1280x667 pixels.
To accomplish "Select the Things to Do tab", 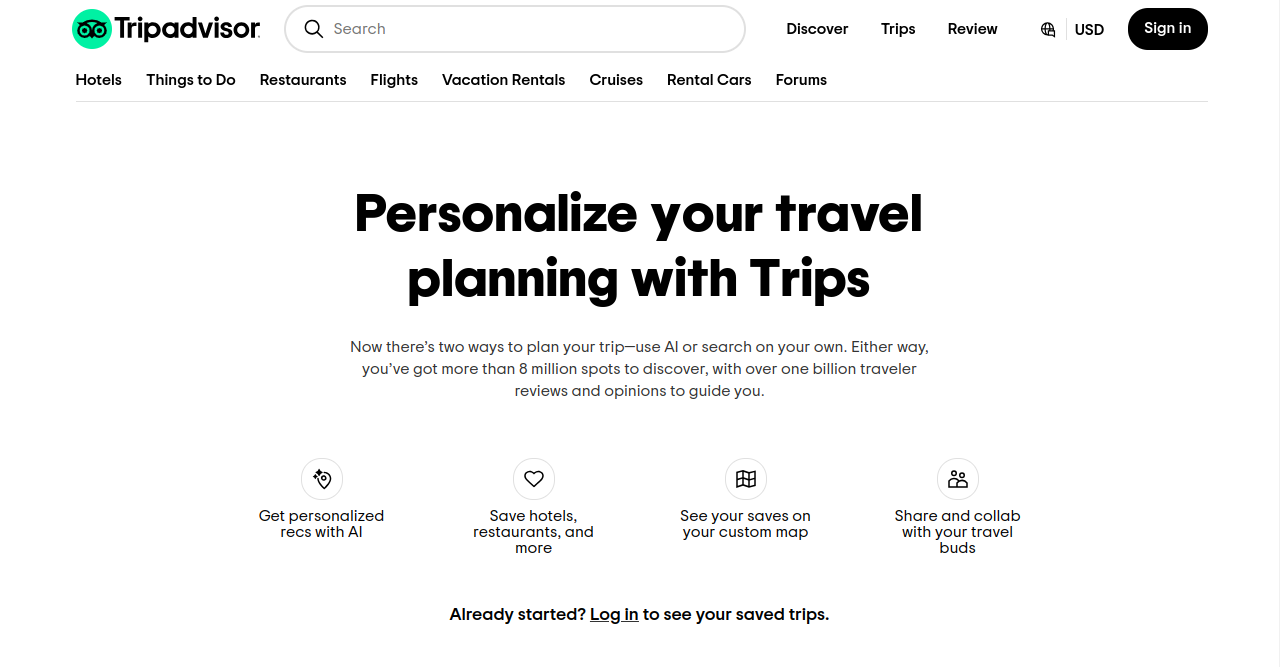I will tap(191, 80).
